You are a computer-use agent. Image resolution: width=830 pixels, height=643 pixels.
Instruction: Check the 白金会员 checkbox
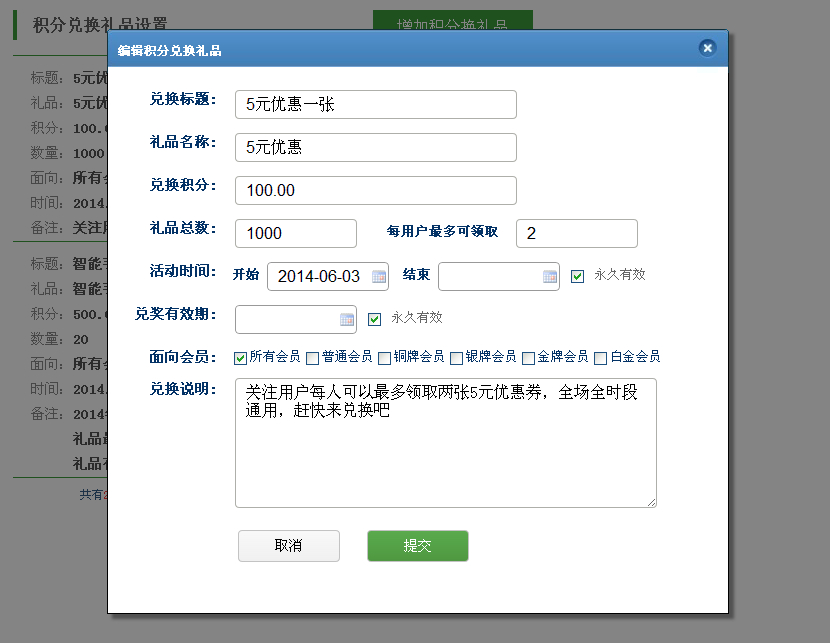click(600, 358)
